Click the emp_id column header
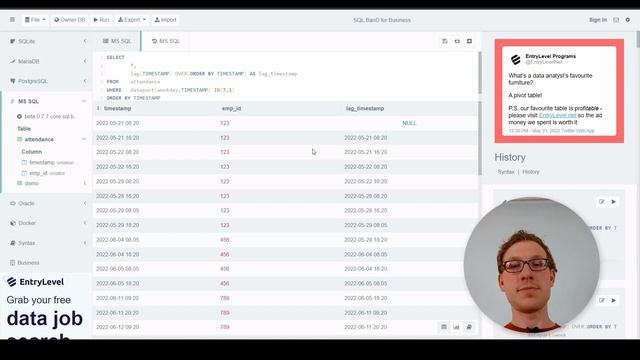 click(x=231, y=109)
